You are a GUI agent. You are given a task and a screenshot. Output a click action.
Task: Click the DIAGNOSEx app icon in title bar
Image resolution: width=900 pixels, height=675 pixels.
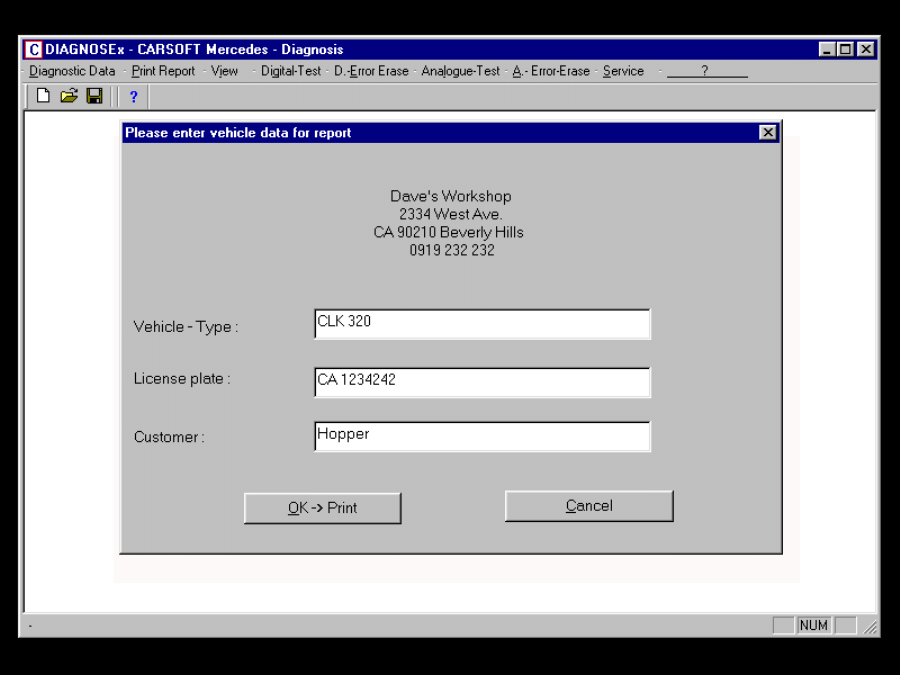click(33, 49)
